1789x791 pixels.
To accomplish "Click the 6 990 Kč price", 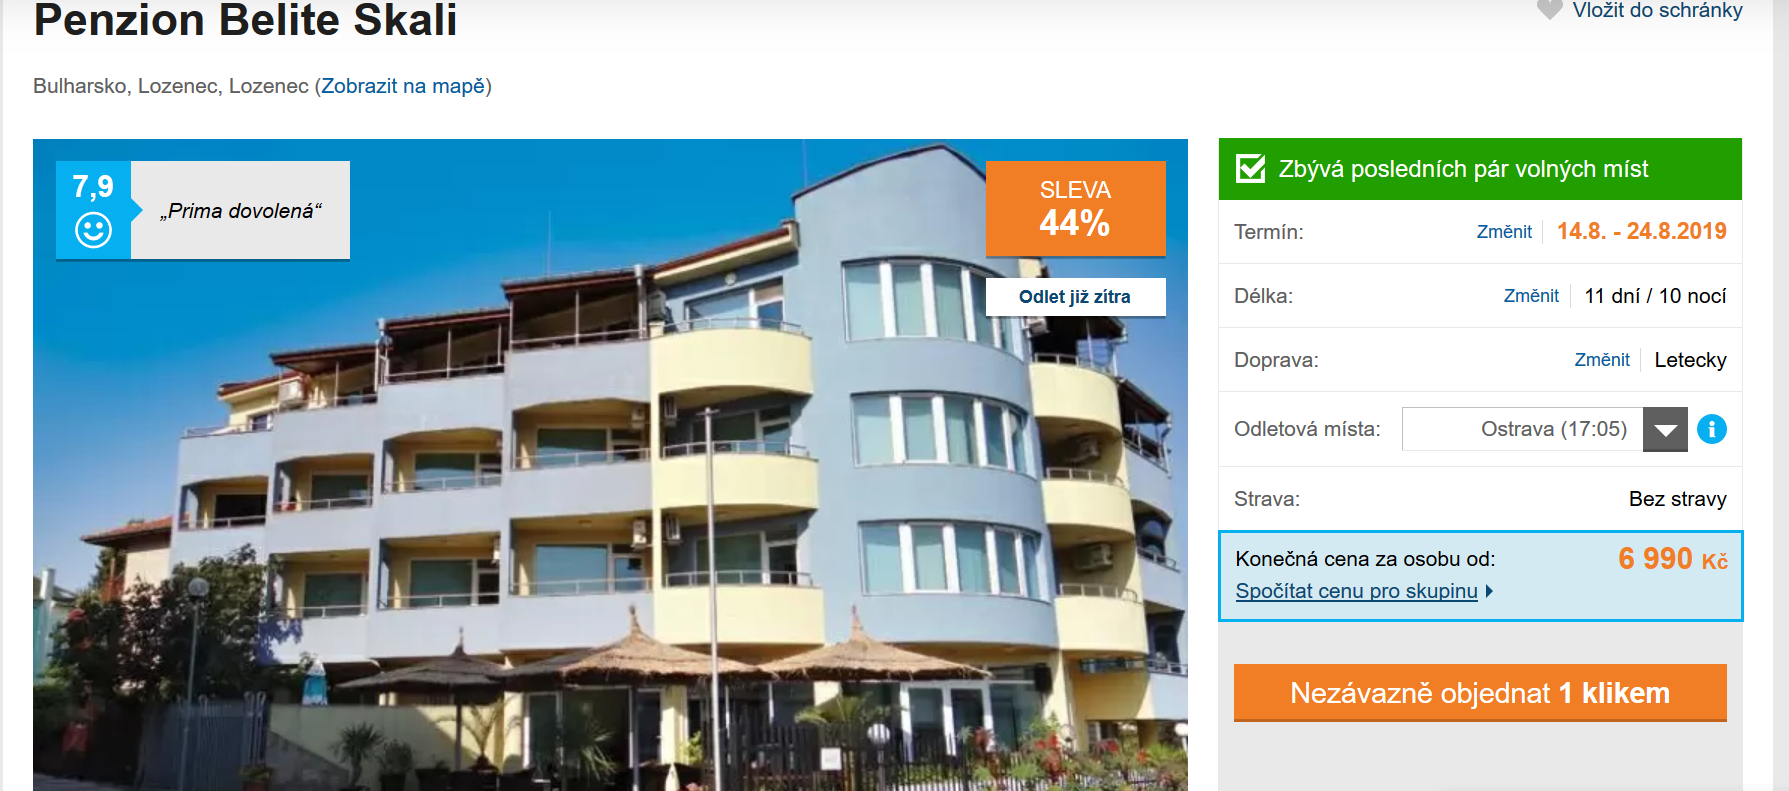I will click(1673, 559).
